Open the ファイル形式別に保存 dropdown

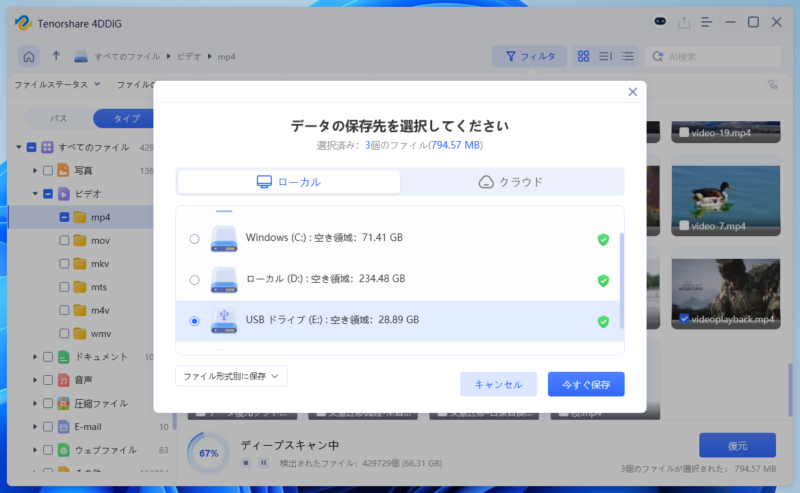click(231, 376)
